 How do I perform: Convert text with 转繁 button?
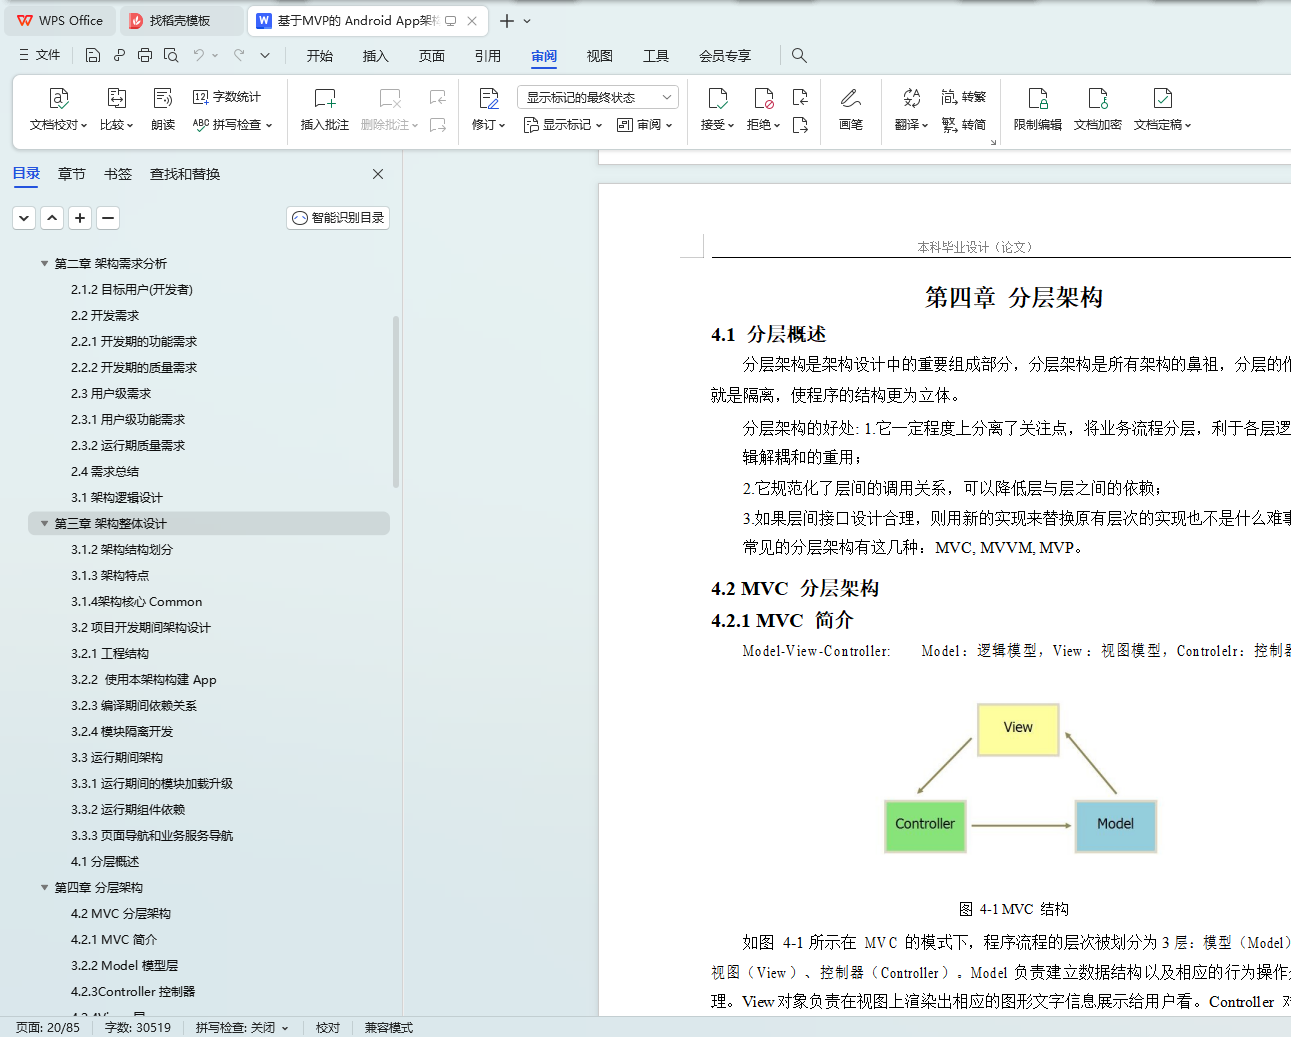[964, 97]
